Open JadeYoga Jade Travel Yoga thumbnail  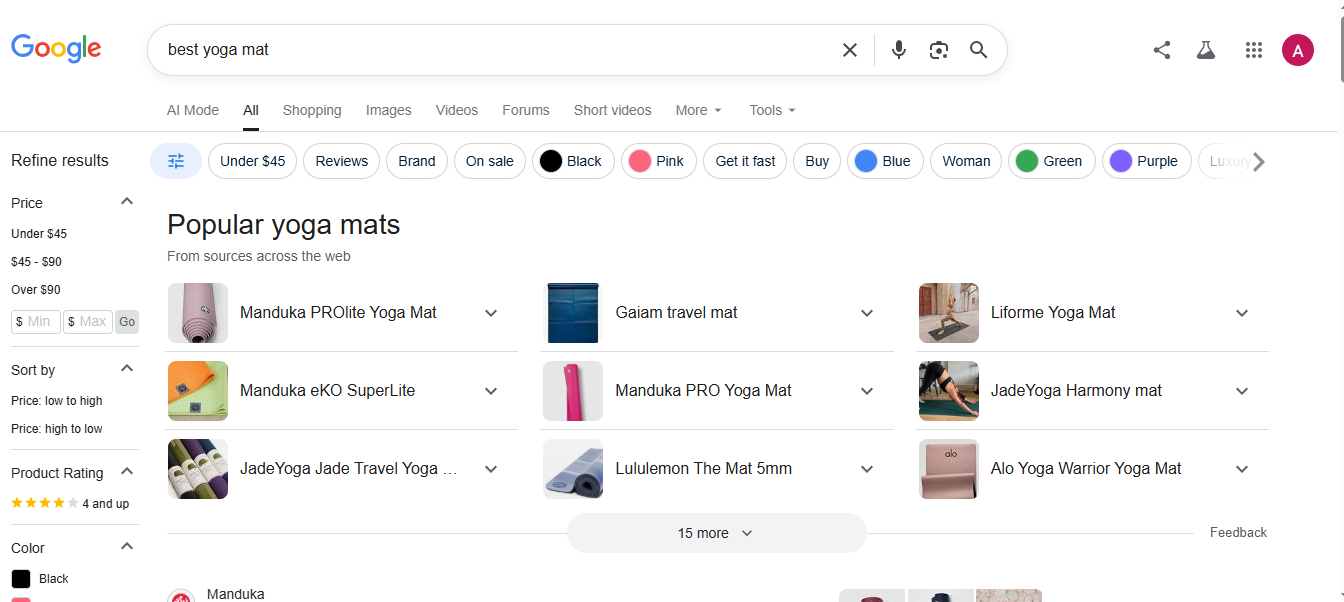[x=198, y=469]
